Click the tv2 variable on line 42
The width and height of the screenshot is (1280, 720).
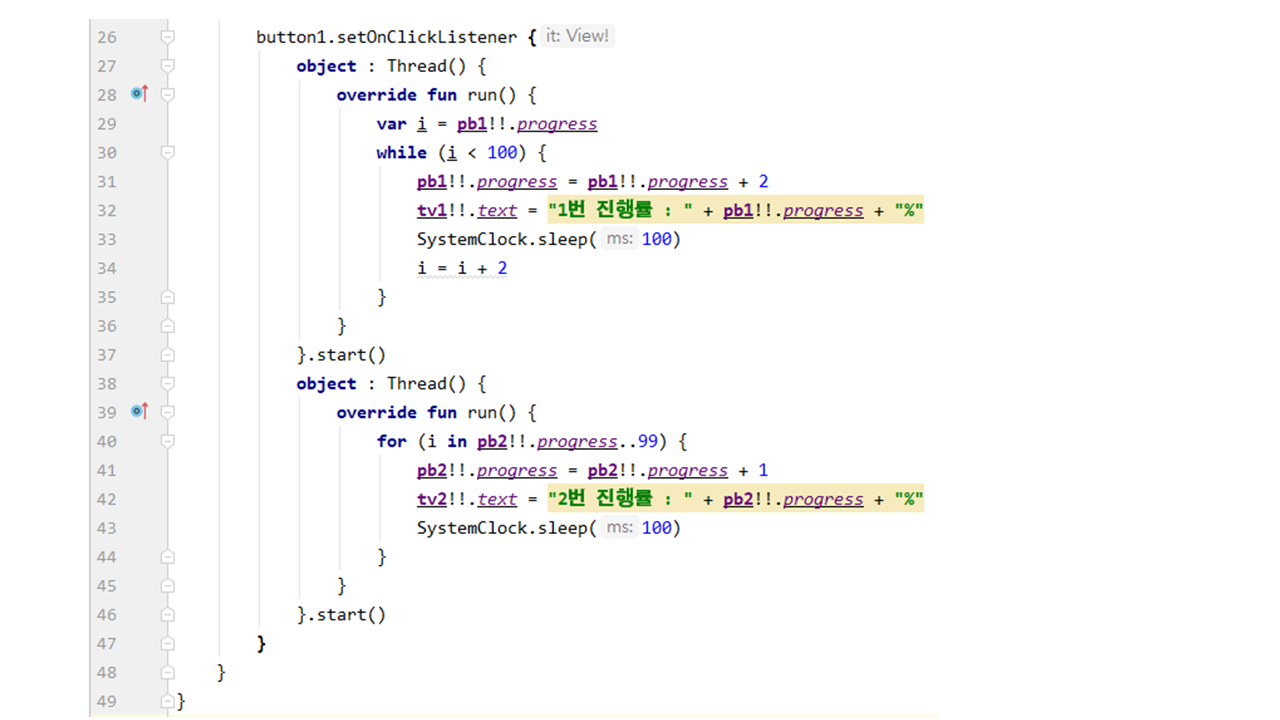432,499
